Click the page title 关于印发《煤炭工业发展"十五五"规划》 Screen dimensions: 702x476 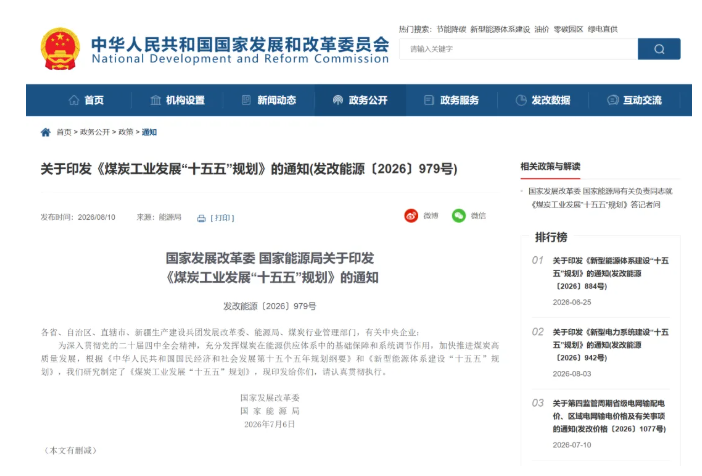pos(249,169)
